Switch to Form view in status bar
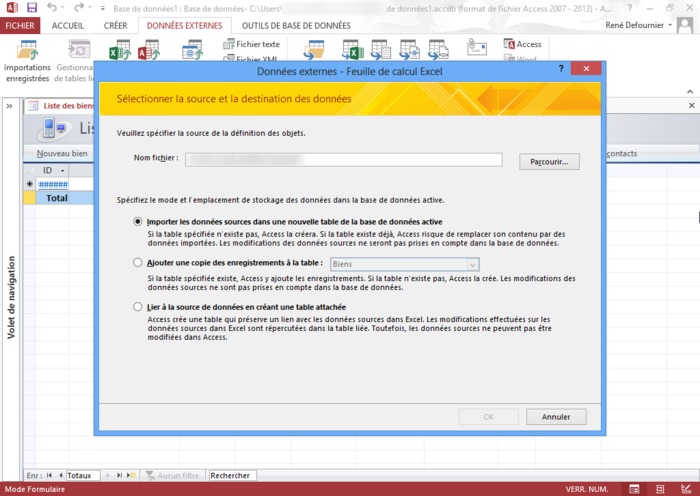Image resolution: width=700 pixels, height=496 pixels. pyautogui.click(x=634, y=489)
